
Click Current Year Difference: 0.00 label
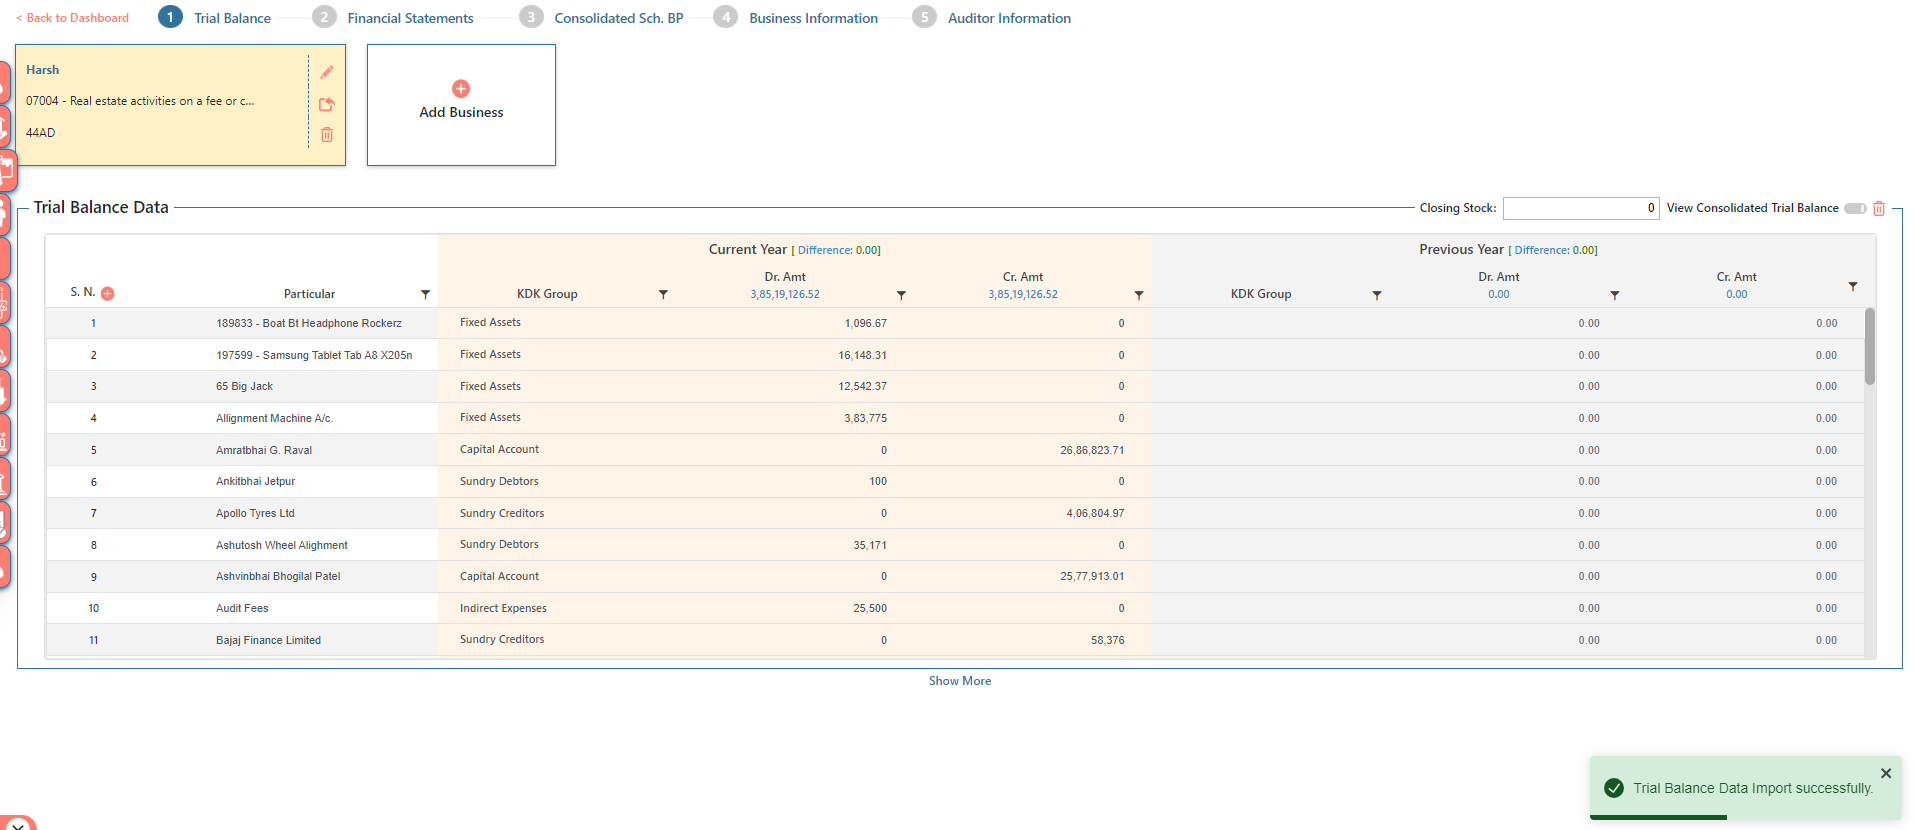836,250
